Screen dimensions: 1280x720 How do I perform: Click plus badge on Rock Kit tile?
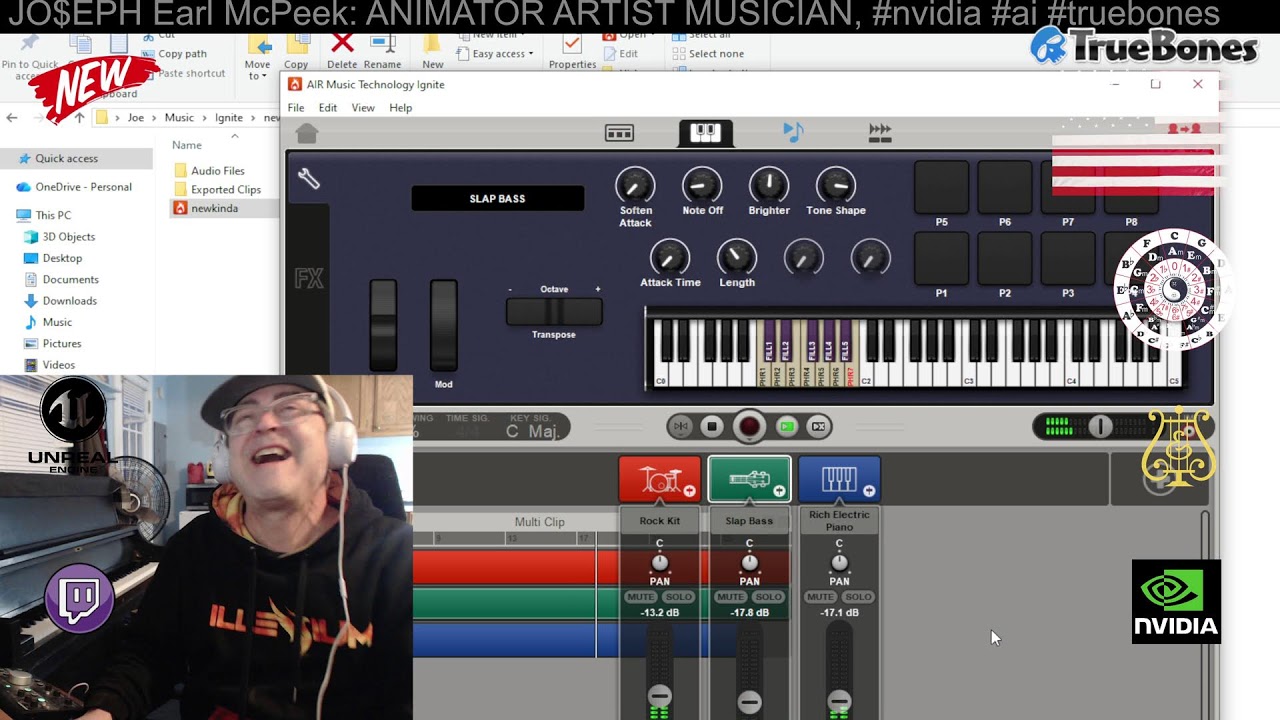[690, 490]
